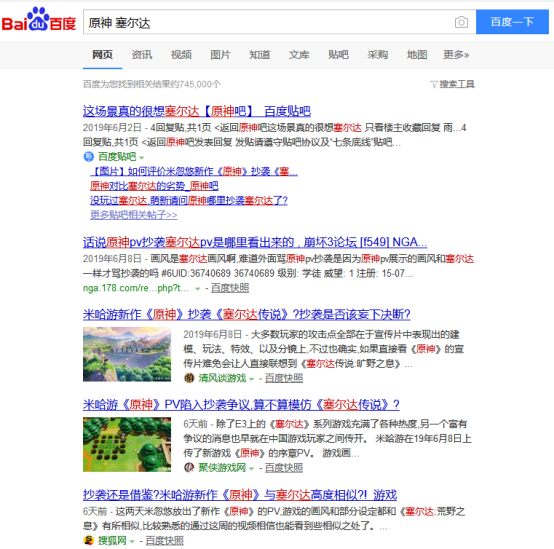554x549 pixels.
Task: Expand the 百度贴吧 source dropdown arrow
Action: click(142, 157)
